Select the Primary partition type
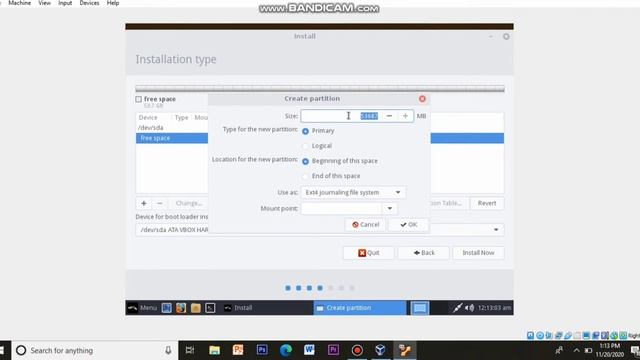This screenshot has height=360, width=640. tap(305, 131)
